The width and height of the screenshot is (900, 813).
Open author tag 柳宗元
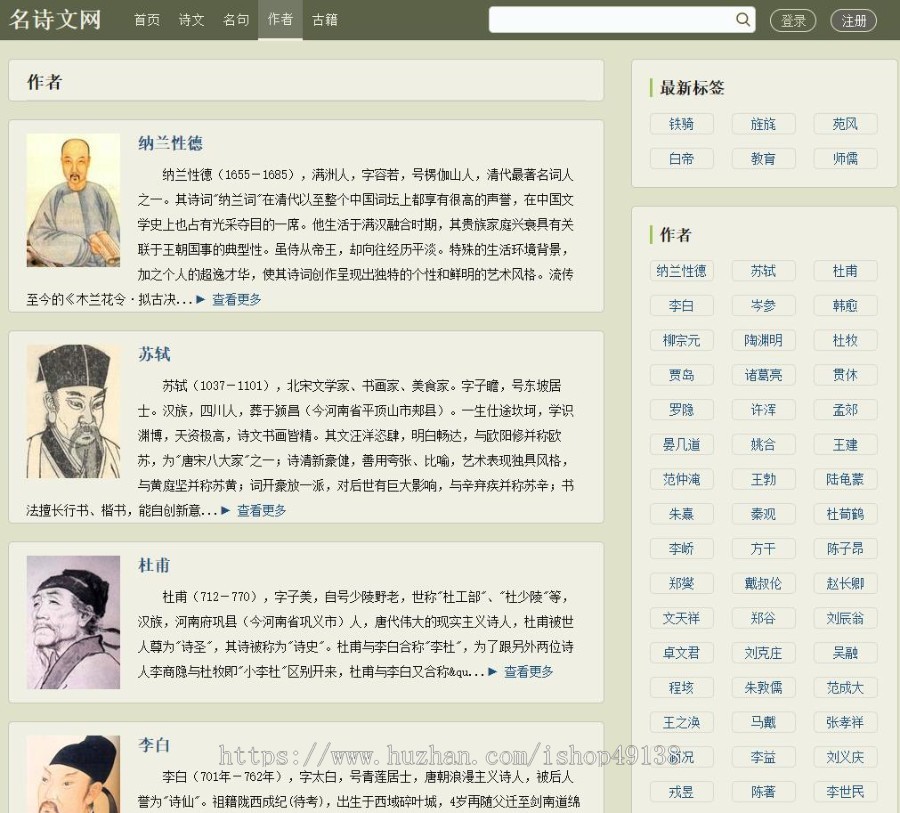pos(681,340)
